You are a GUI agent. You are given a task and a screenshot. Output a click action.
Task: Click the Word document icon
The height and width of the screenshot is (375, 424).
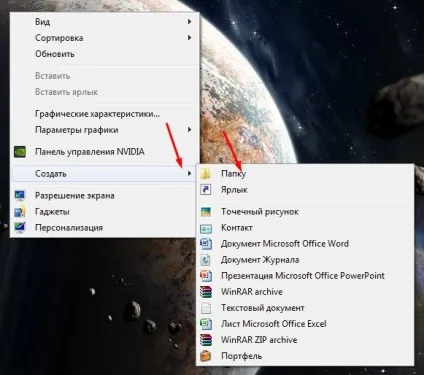[x=206, y=244]
